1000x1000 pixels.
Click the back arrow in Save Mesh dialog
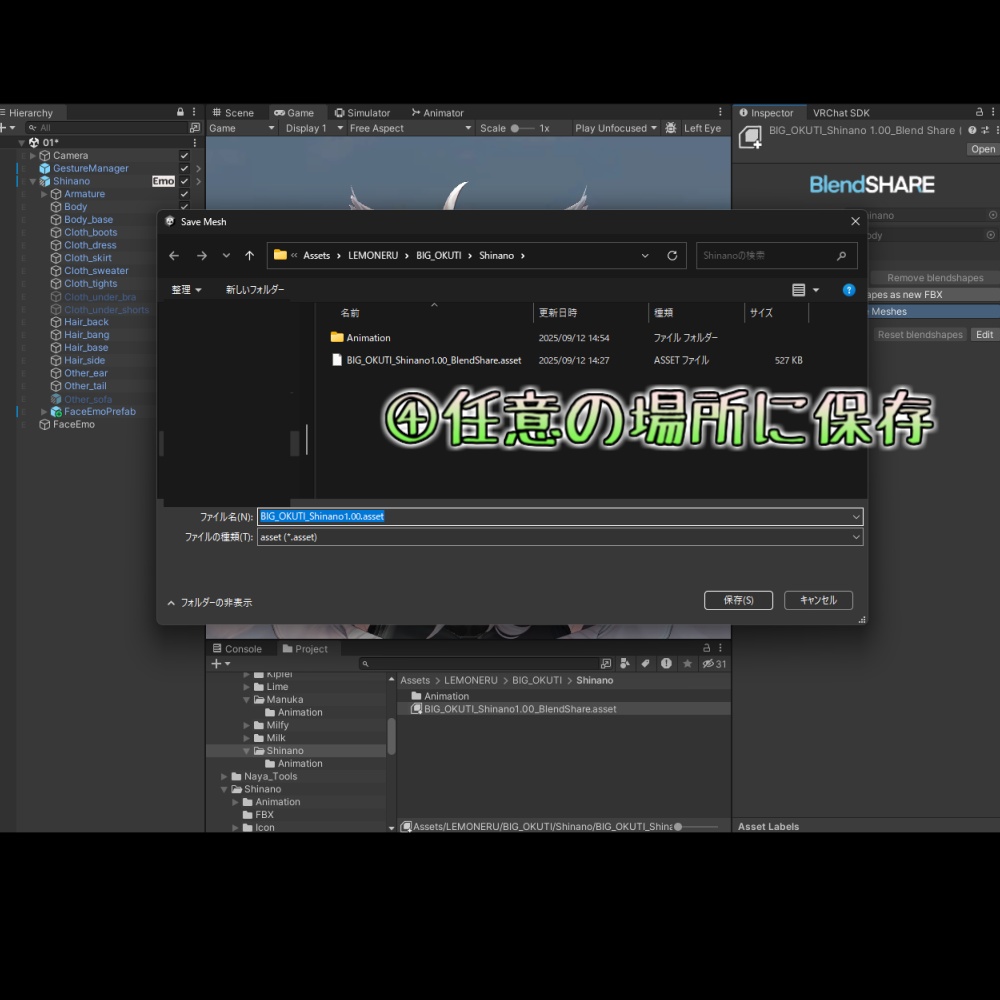tap(173, 256)
